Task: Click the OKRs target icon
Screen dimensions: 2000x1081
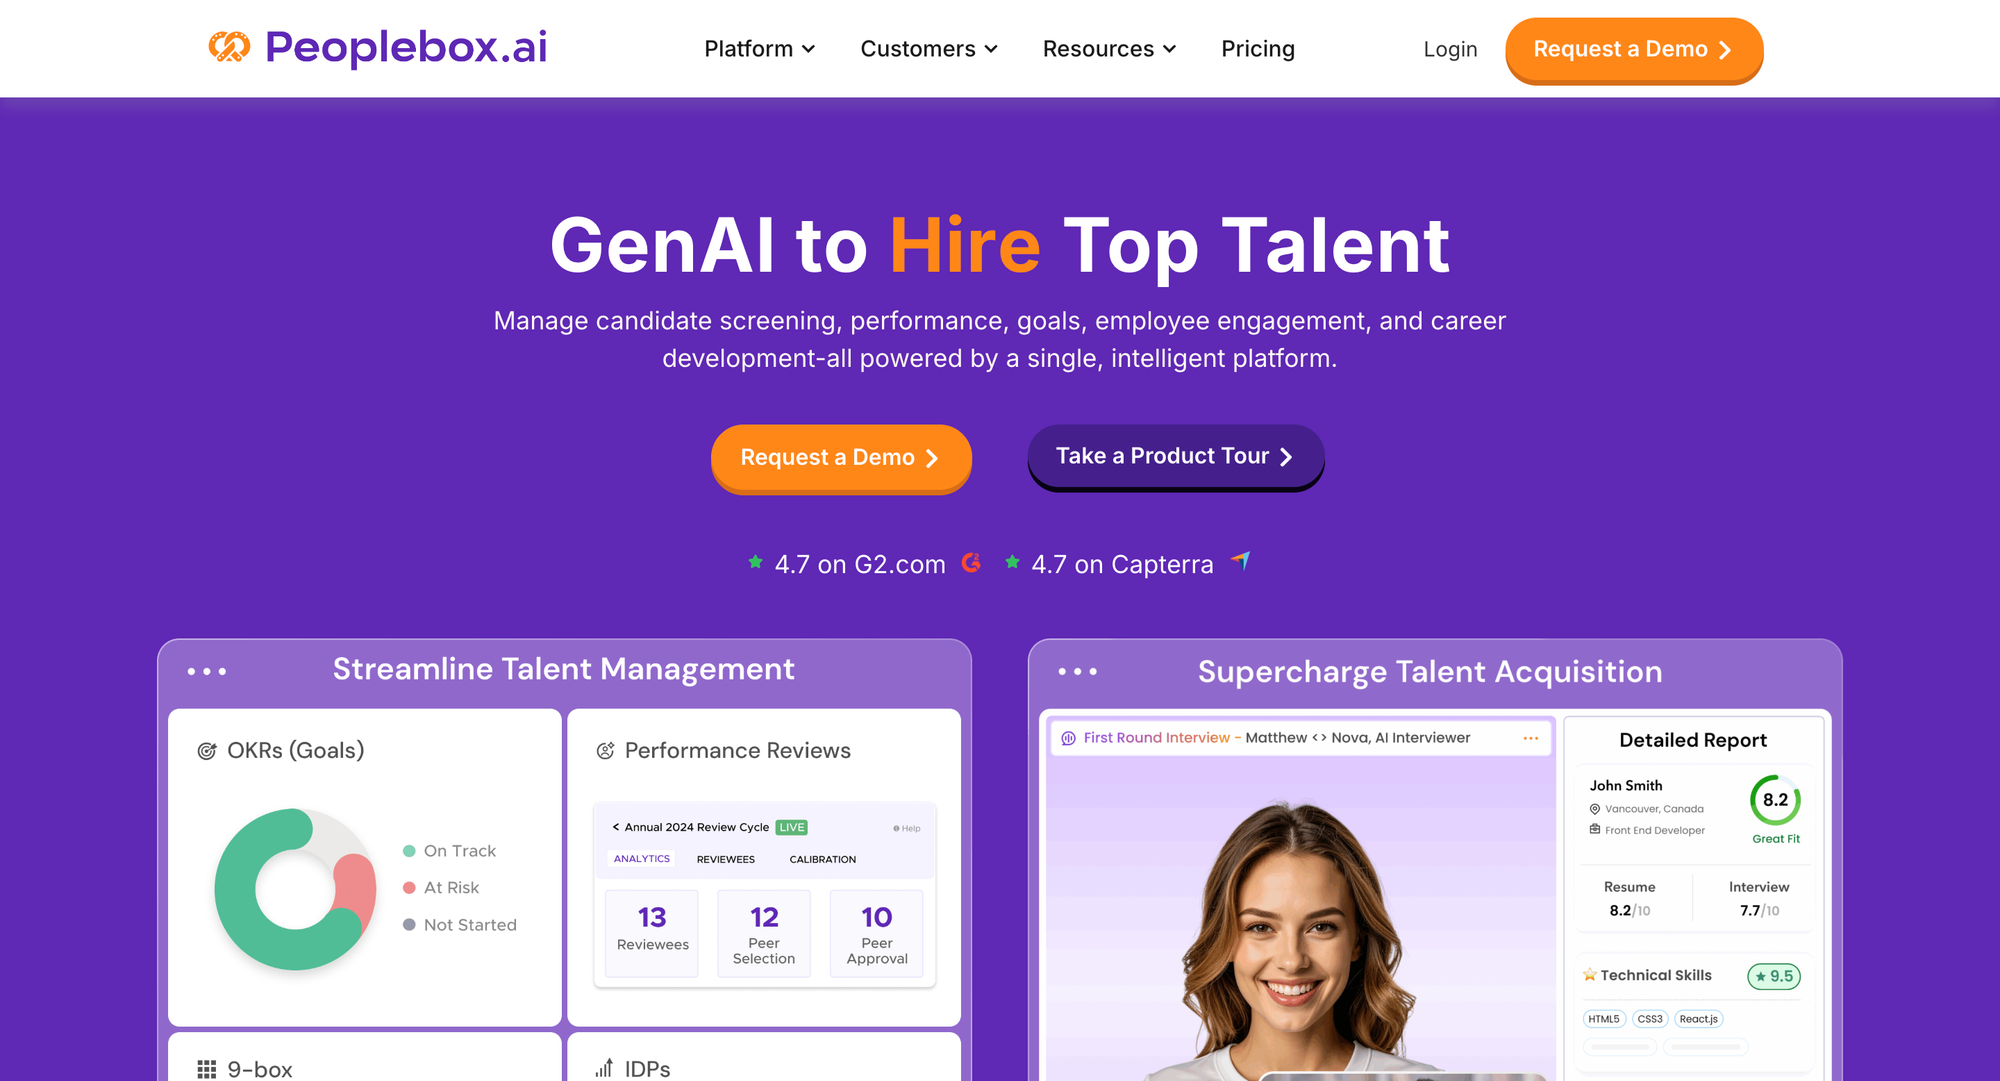Action: (207, 751)
